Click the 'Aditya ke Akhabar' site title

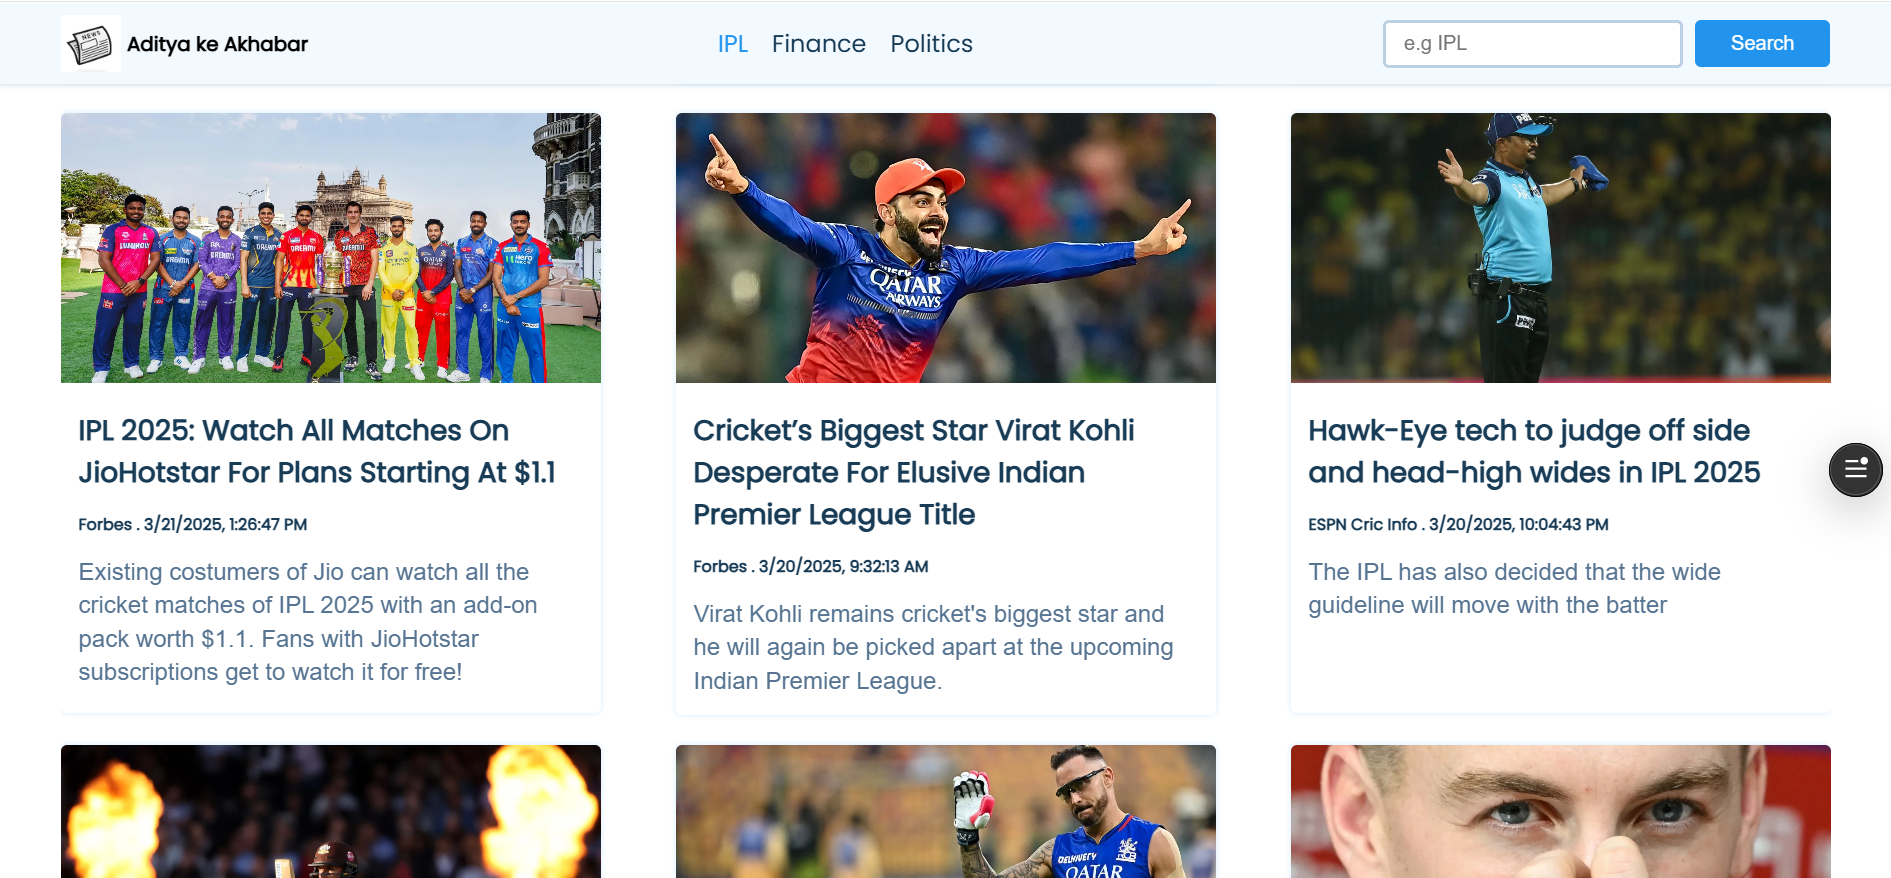click(x=216, y=43)
